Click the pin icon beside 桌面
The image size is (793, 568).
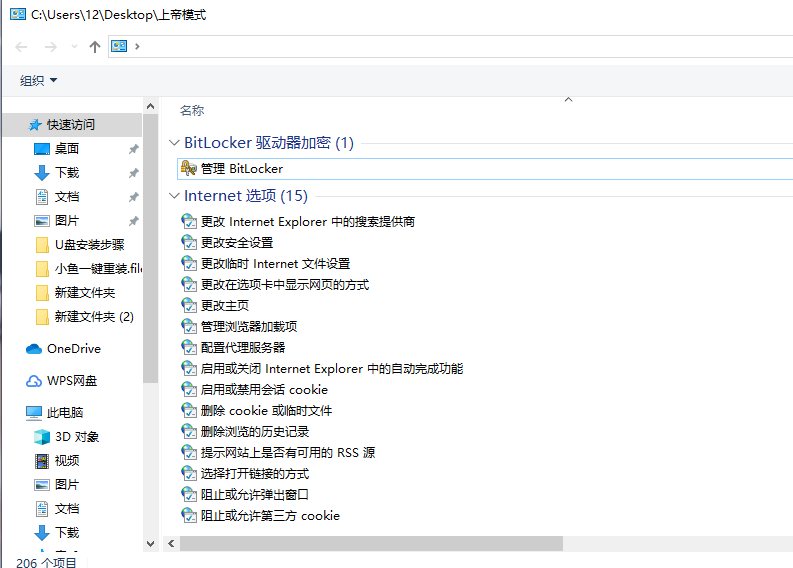(x=134, y=149)
